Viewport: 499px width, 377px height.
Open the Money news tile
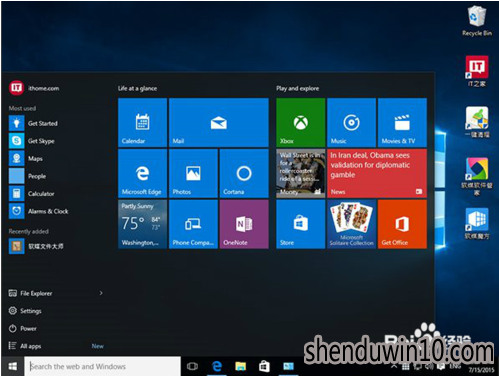[x=301, y=173]
